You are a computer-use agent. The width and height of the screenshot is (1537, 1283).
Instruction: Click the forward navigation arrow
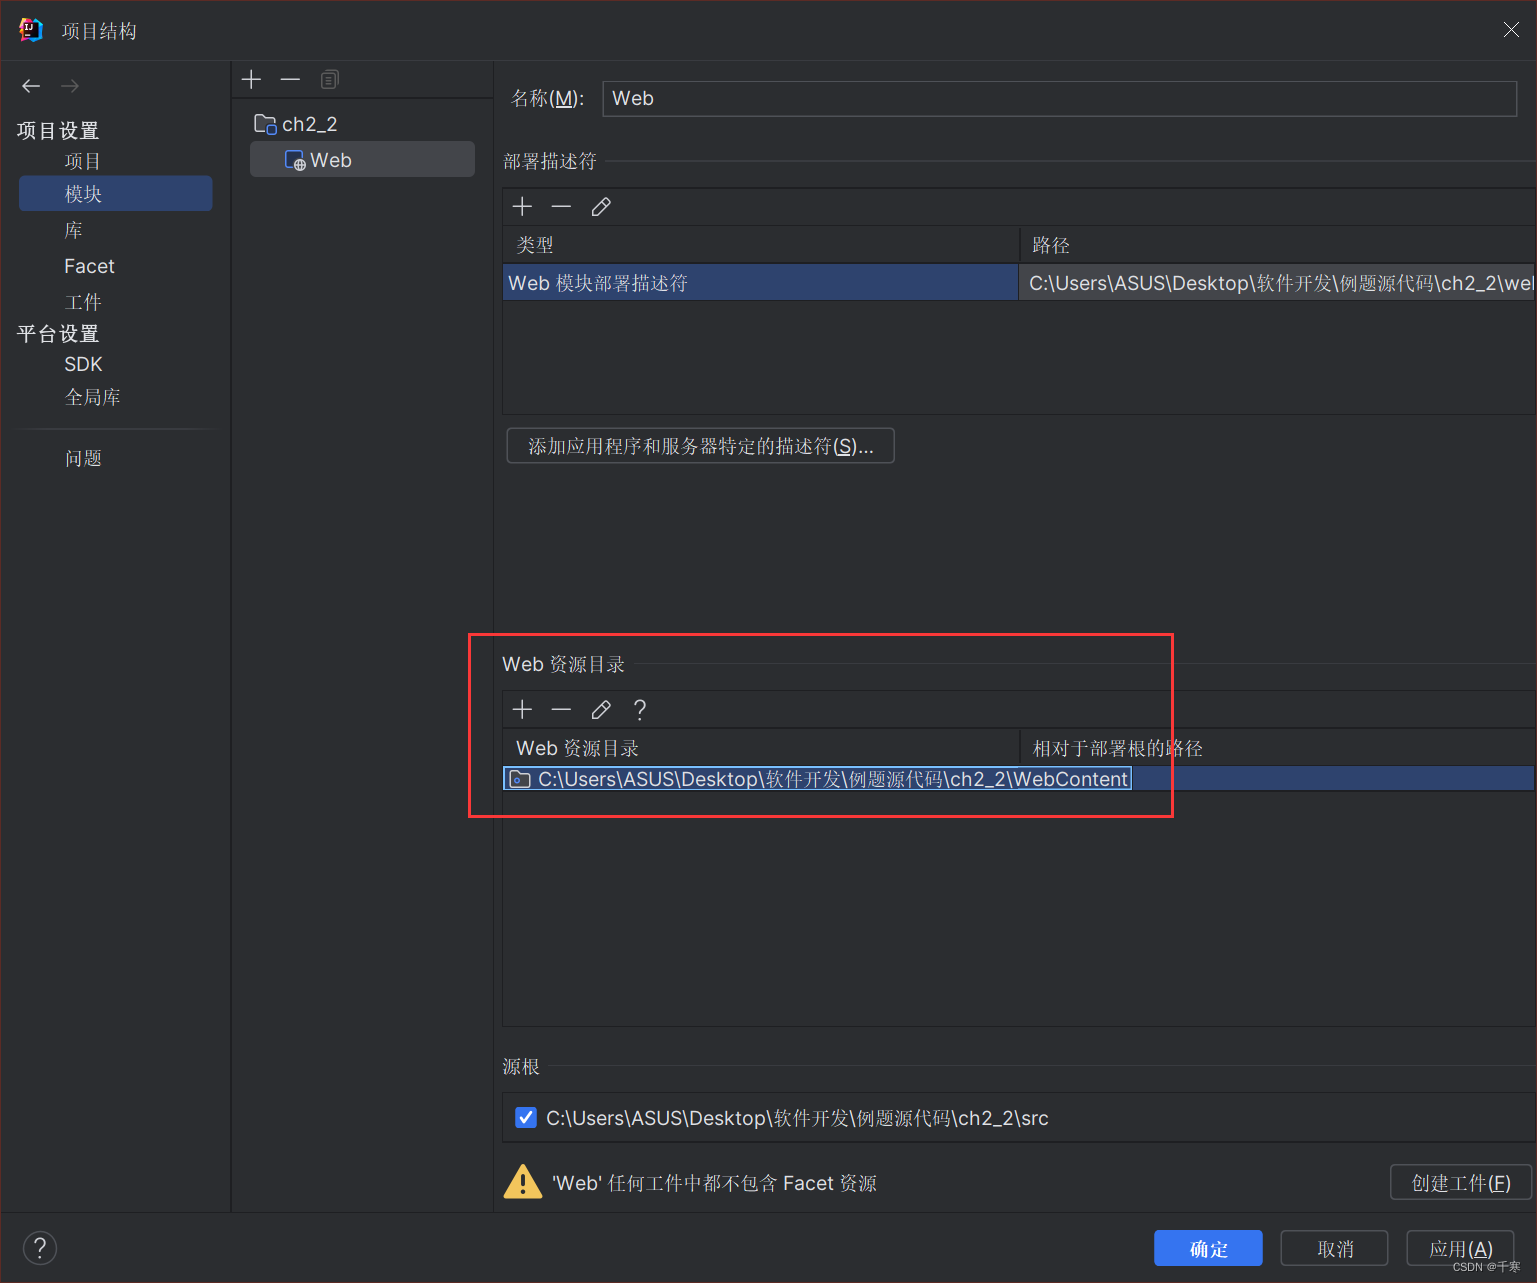point(70,86)
